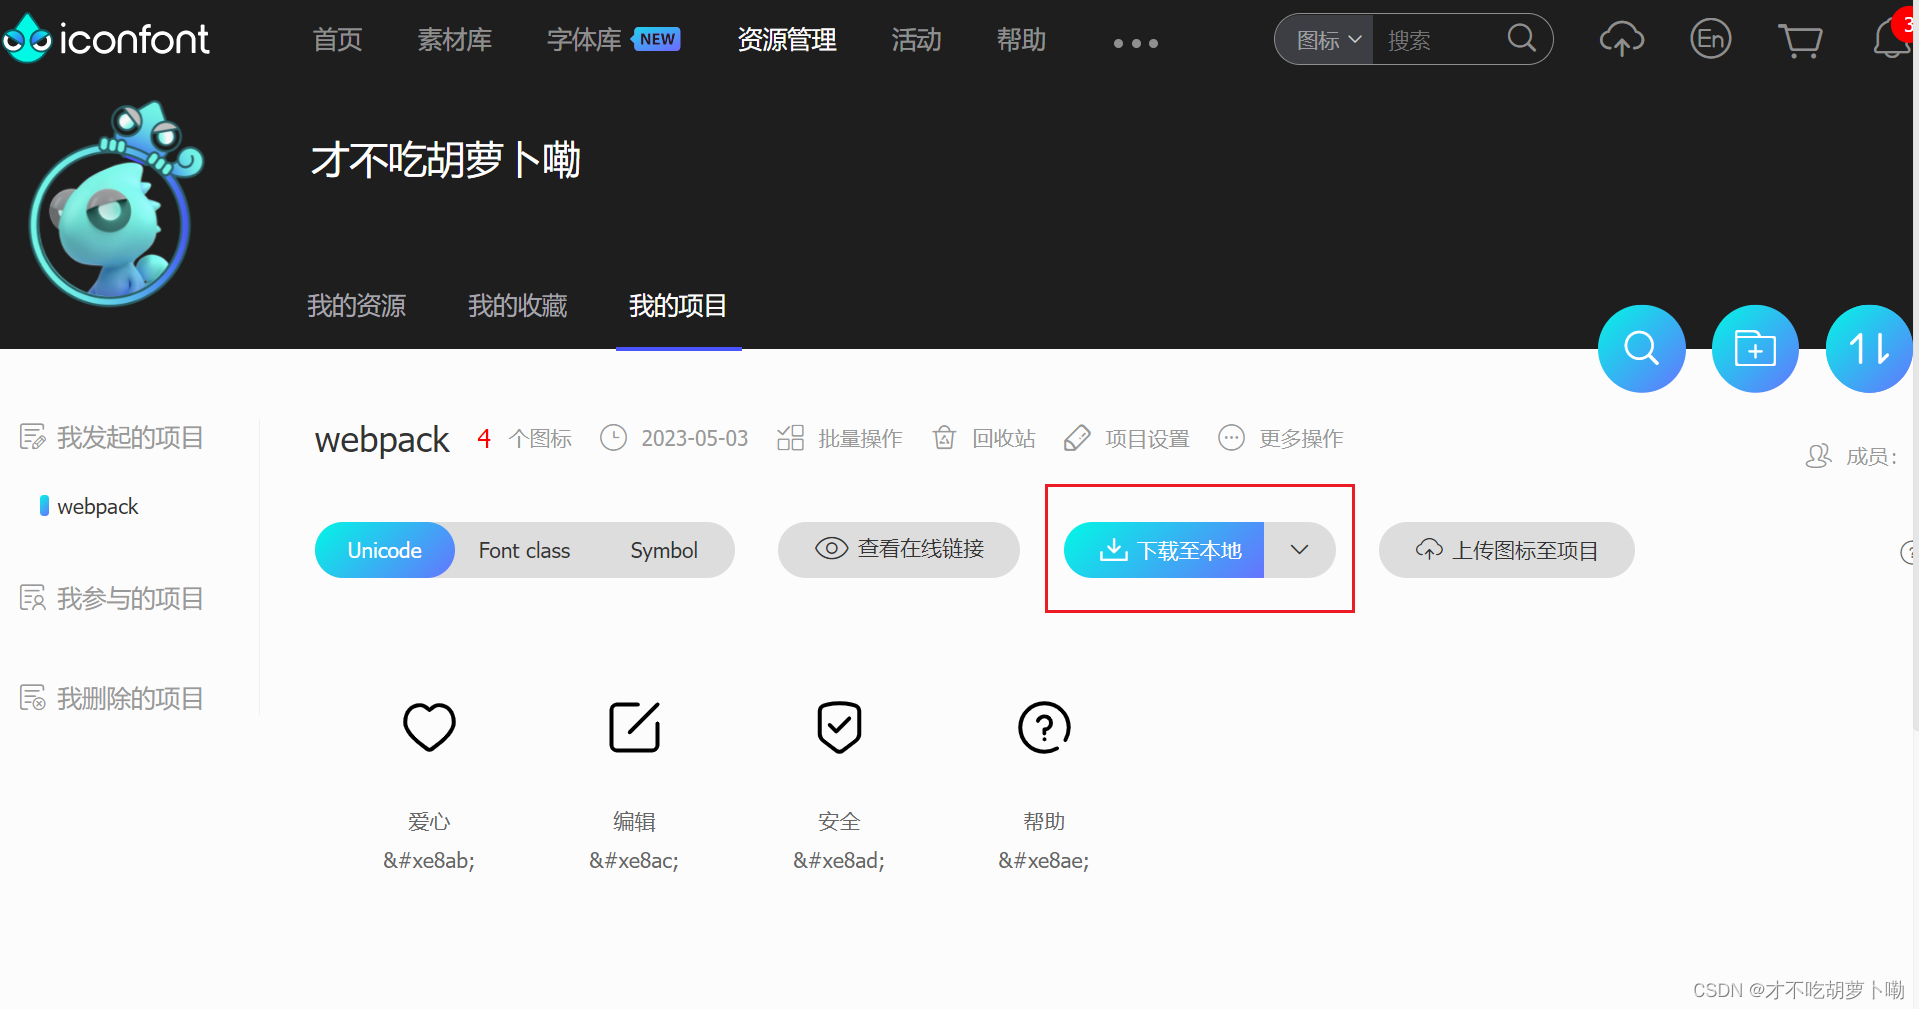Open the shopping cart icon
Screen dimensions: 1919x1009
(x=1801, y=40)
